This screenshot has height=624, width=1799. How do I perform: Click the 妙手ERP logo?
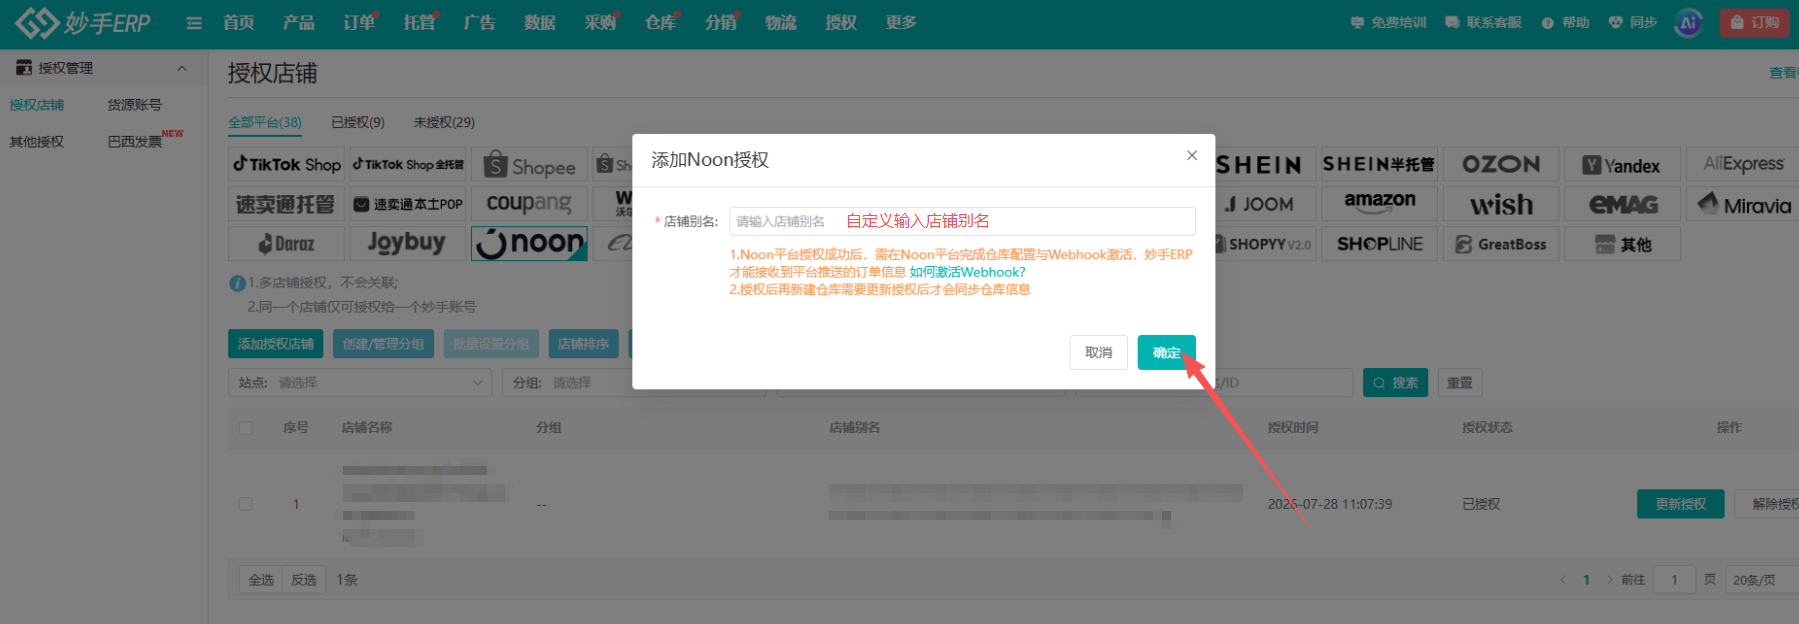[83, 22]
